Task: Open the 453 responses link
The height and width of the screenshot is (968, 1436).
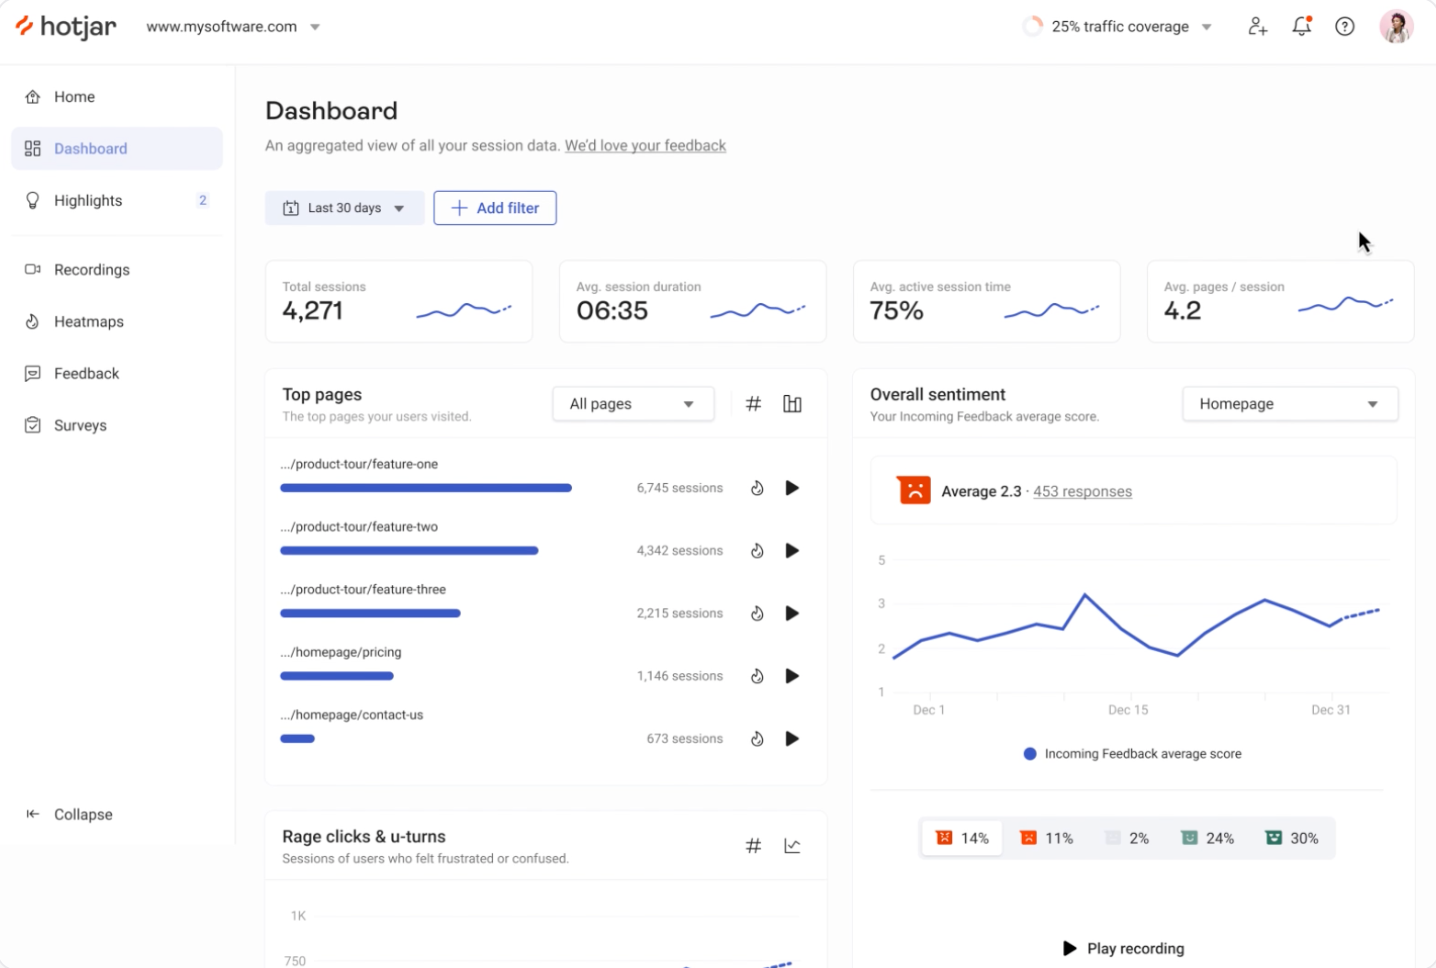Action: coord(1082,492)
